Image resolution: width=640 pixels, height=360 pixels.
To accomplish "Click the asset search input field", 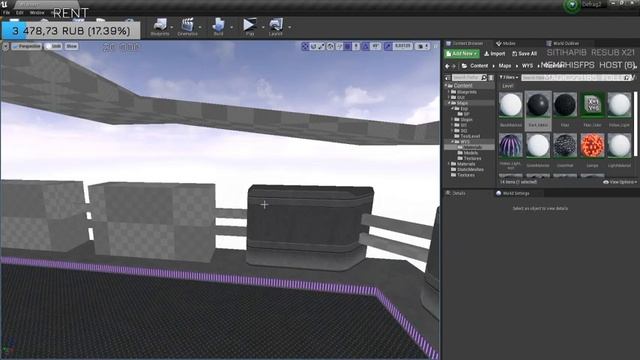I will [576, 78].
